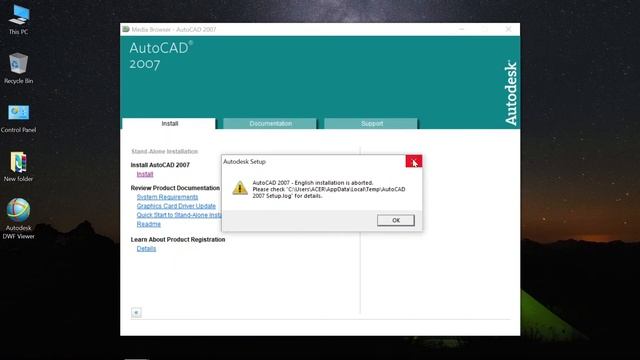
Task: Launch Autodesk DWF Viewer desktop icon
Action: pos(18,218)
